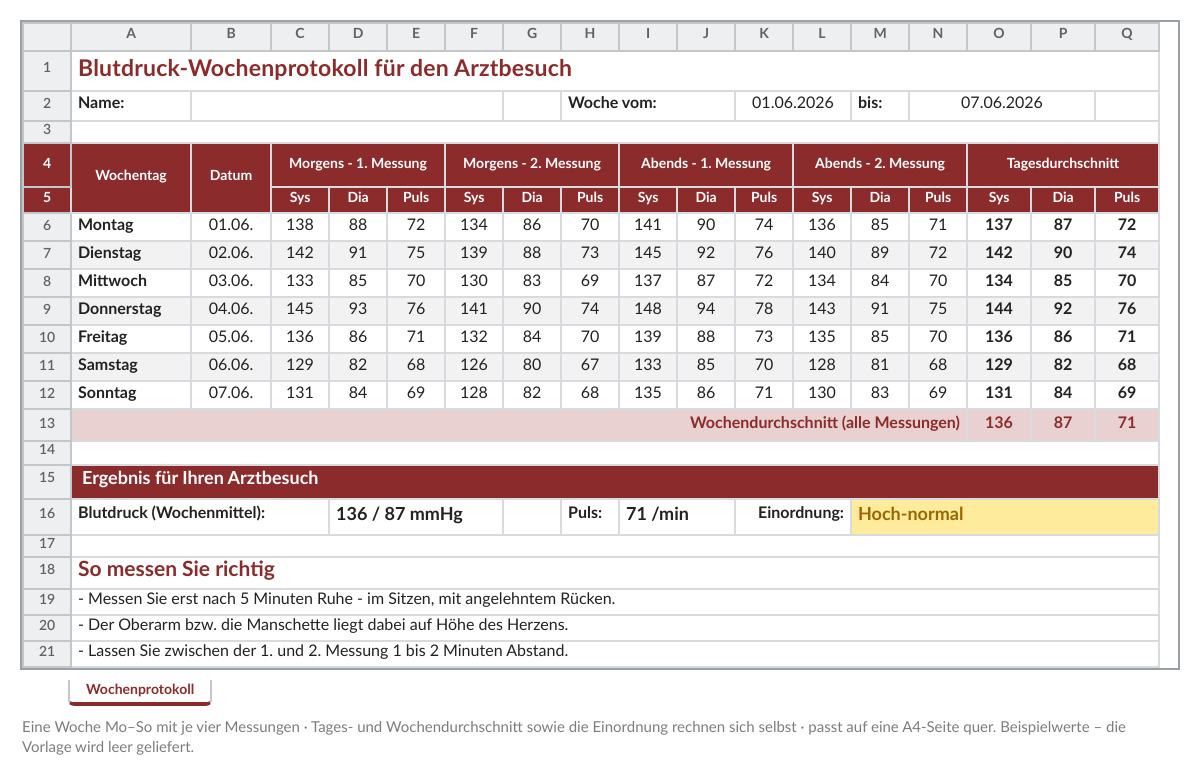
Task: Select weekly average Sys value 136
Action: (999, 423)
